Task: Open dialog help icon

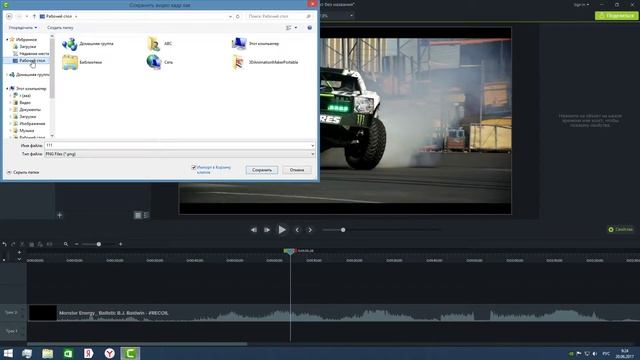Action: click(309, 28)
